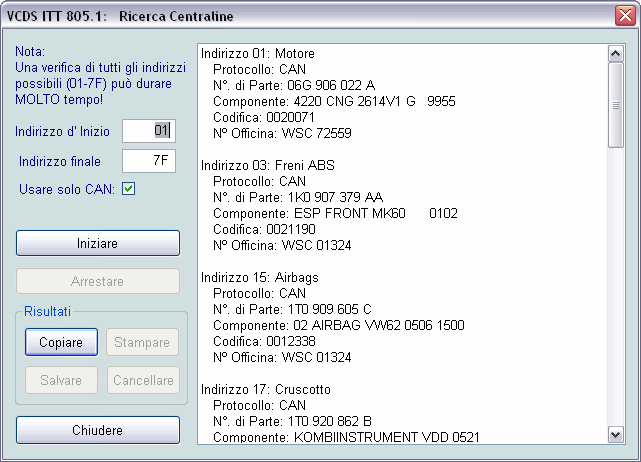
Task: Click the 'Risultati' group label
Action: click(47, 312)
